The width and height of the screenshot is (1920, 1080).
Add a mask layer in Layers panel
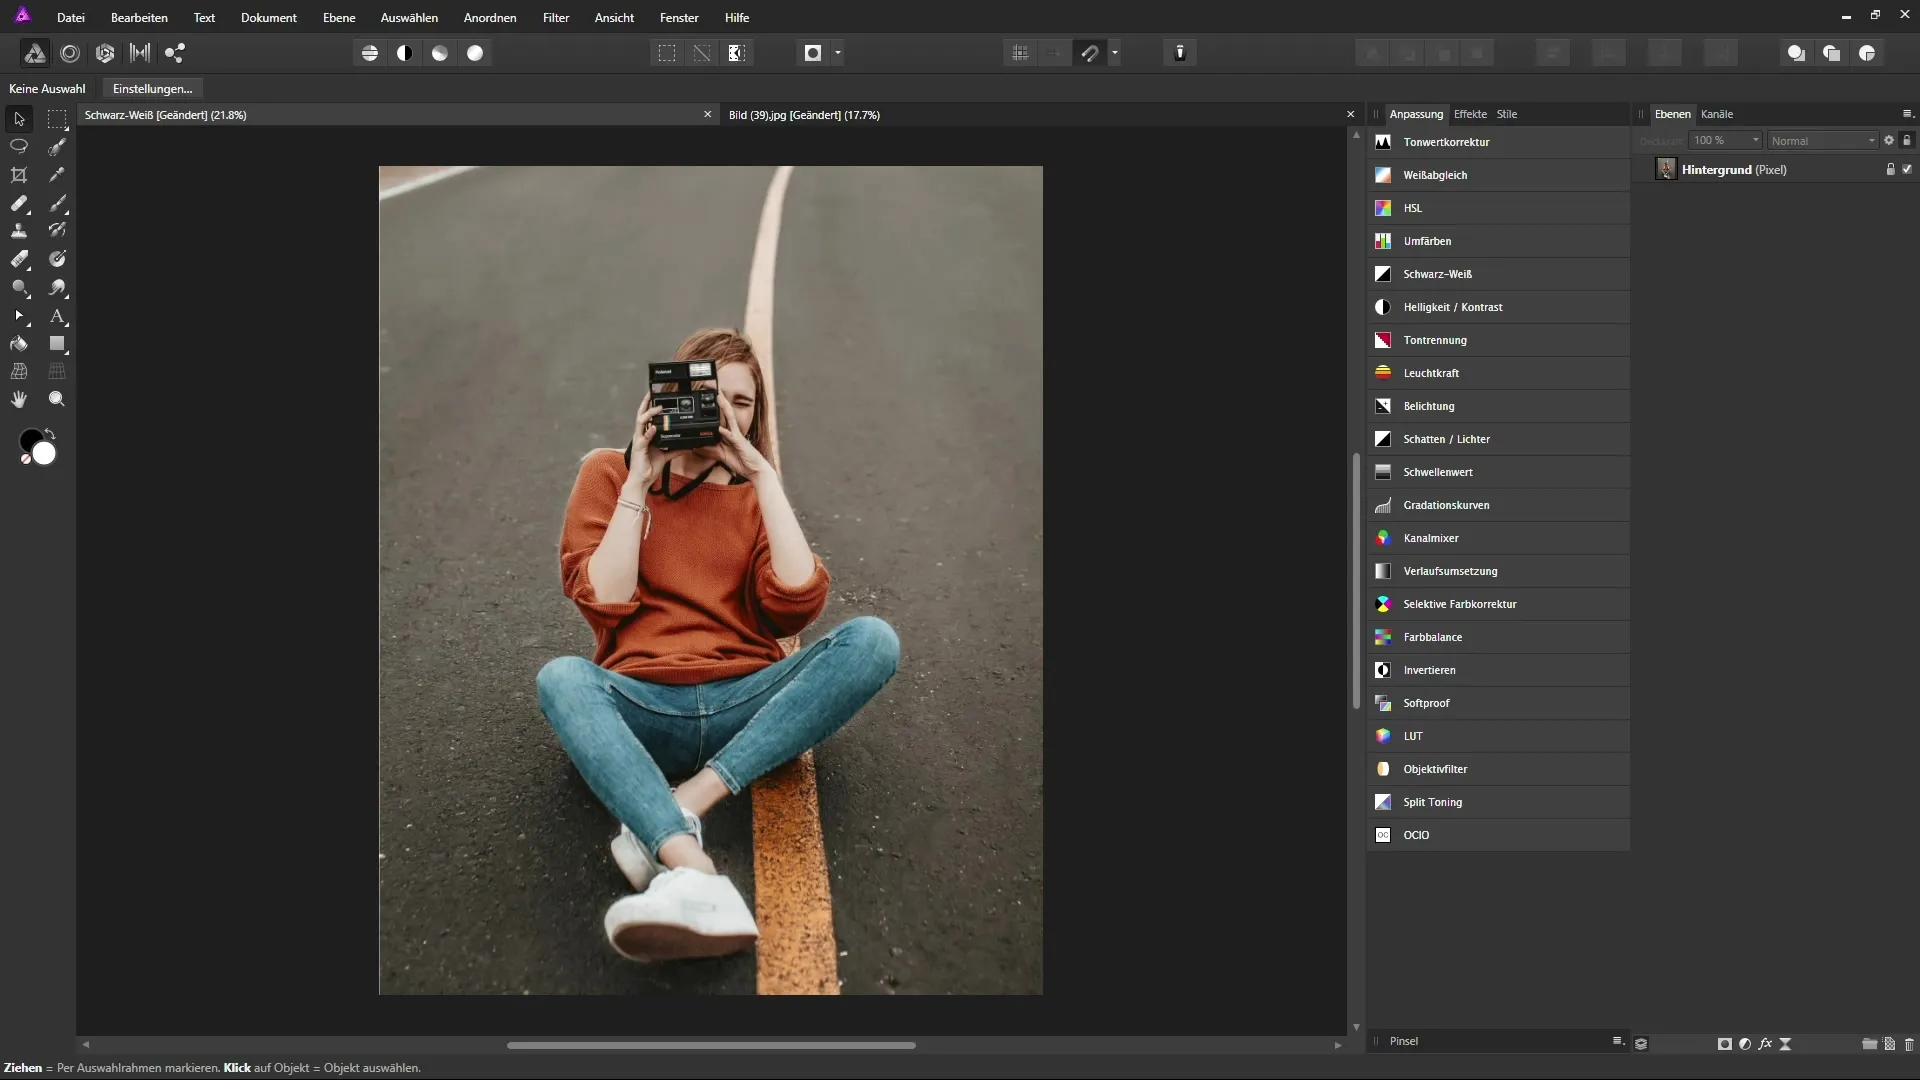pos(1724,1044)
